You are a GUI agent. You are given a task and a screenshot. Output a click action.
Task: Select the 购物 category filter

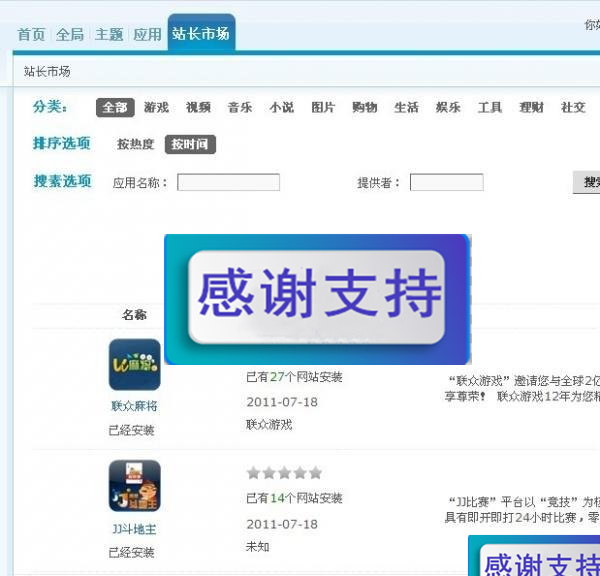coord(365,108)
